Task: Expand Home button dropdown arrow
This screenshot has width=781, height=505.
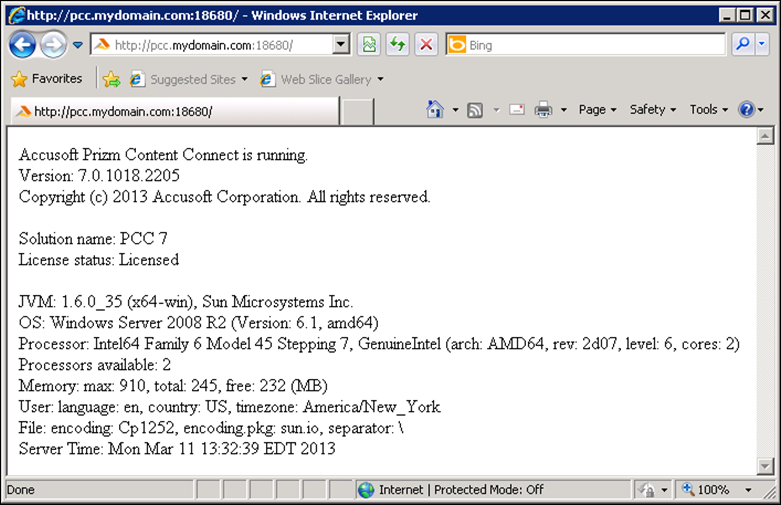Action: (x=455, y=110)
